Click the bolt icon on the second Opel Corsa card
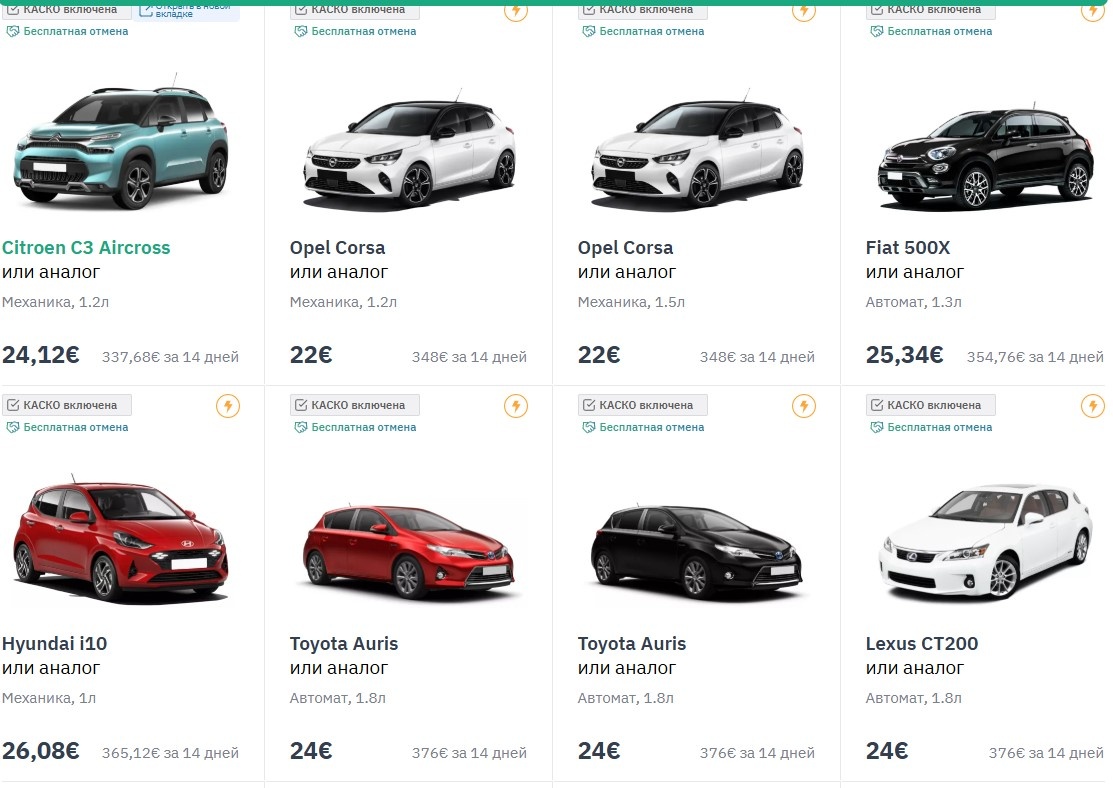Viewport: 1113px width, 788px height. click(x=804, y=13)
